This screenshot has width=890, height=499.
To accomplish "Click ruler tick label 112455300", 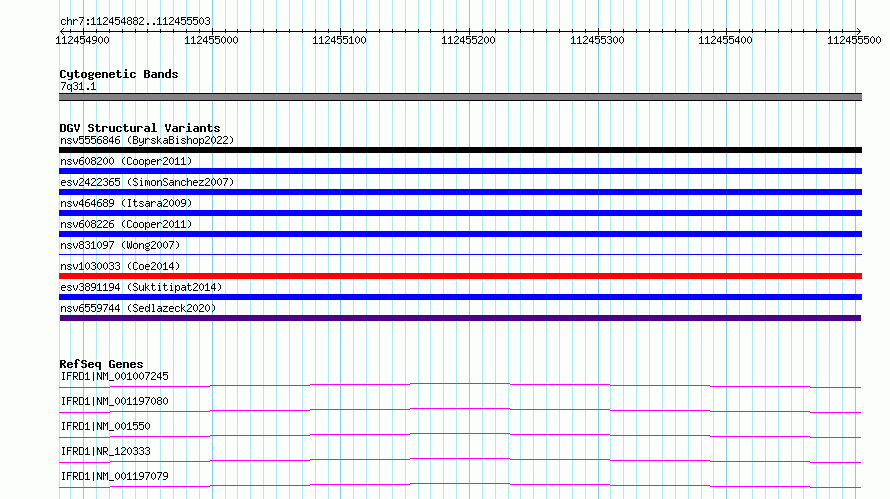I will click(x=597, y=40).
